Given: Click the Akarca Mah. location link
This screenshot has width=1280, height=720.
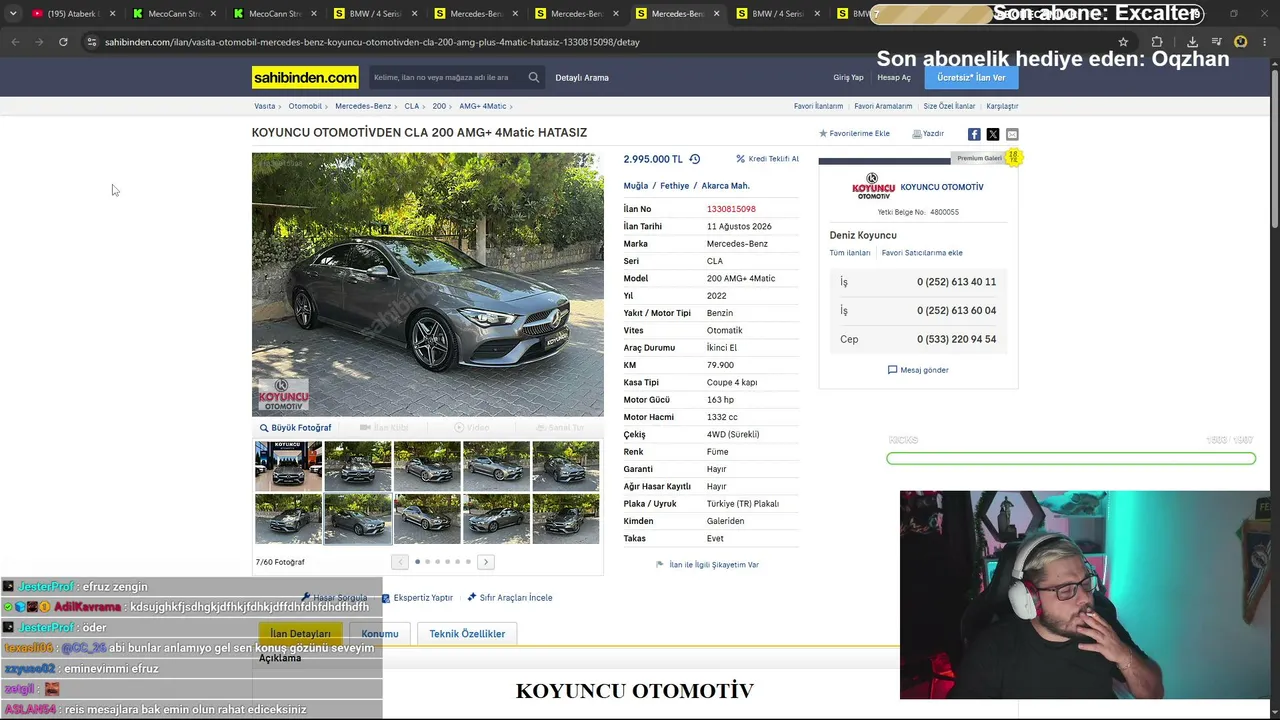Looking at the screenshot, I should coord(725,186).
